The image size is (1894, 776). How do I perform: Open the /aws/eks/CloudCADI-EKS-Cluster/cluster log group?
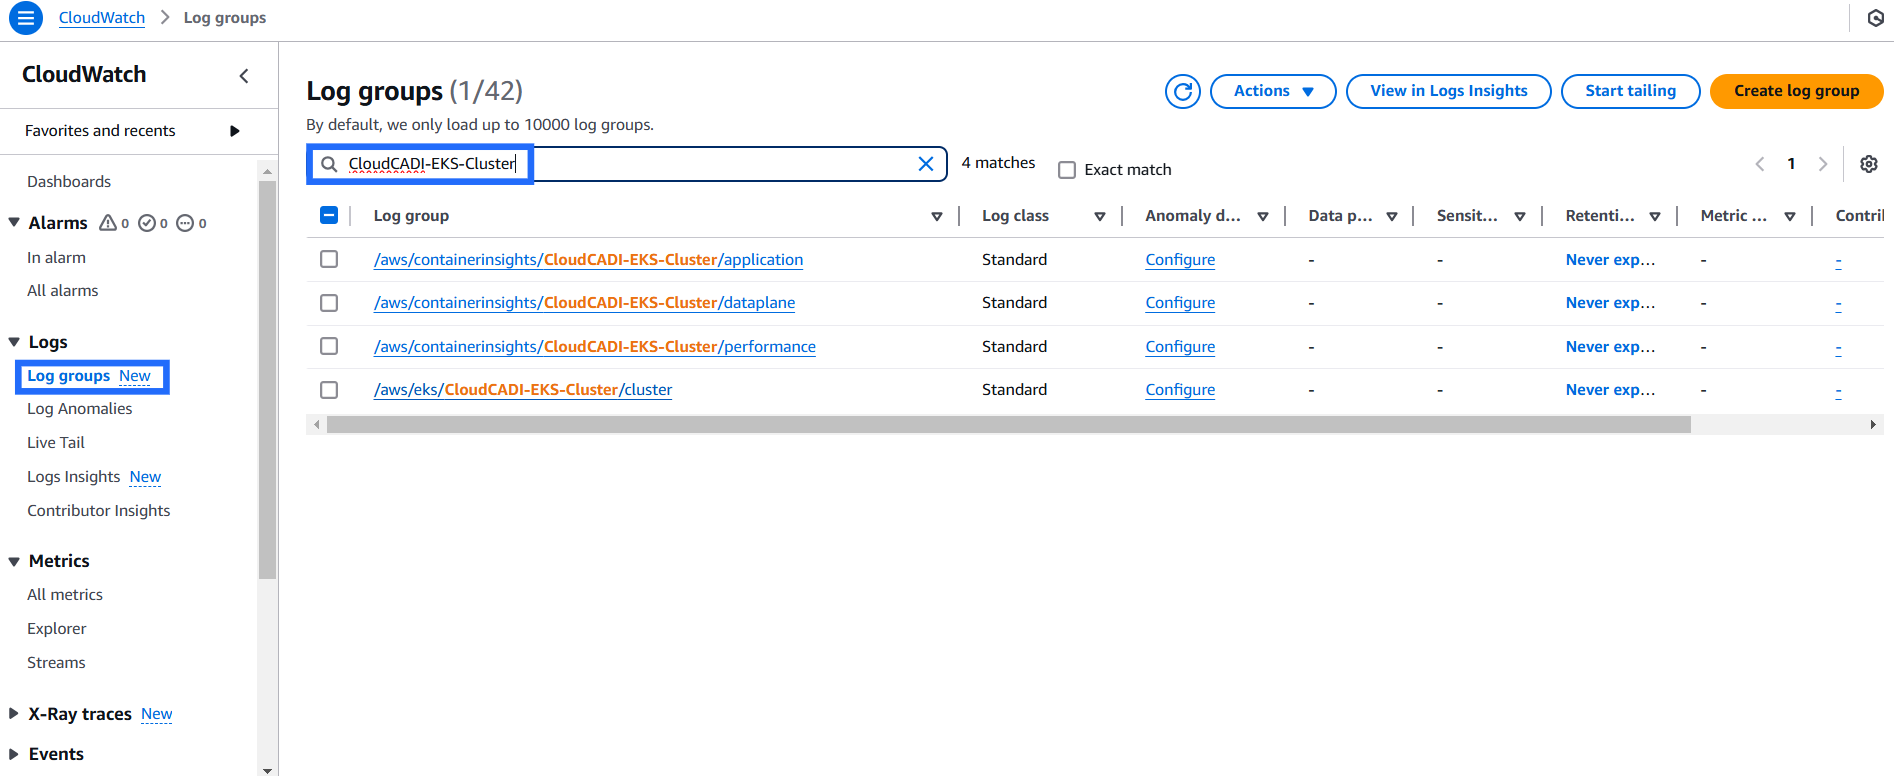[522, 390]
